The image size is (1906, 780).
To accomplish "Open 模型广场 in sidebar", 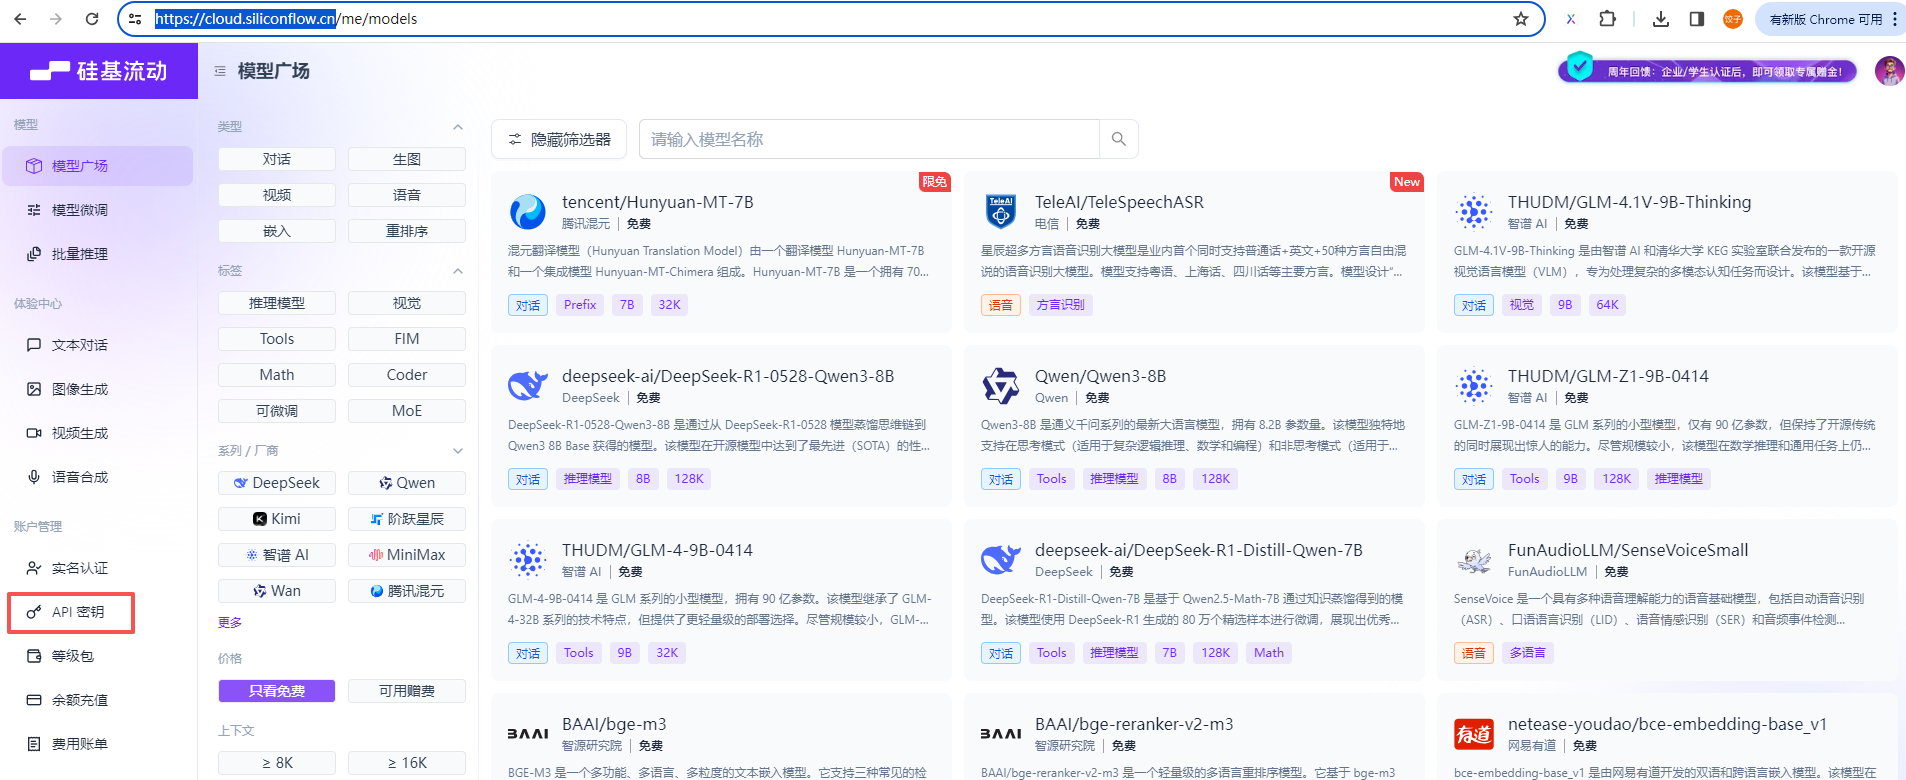I will 97,166.
